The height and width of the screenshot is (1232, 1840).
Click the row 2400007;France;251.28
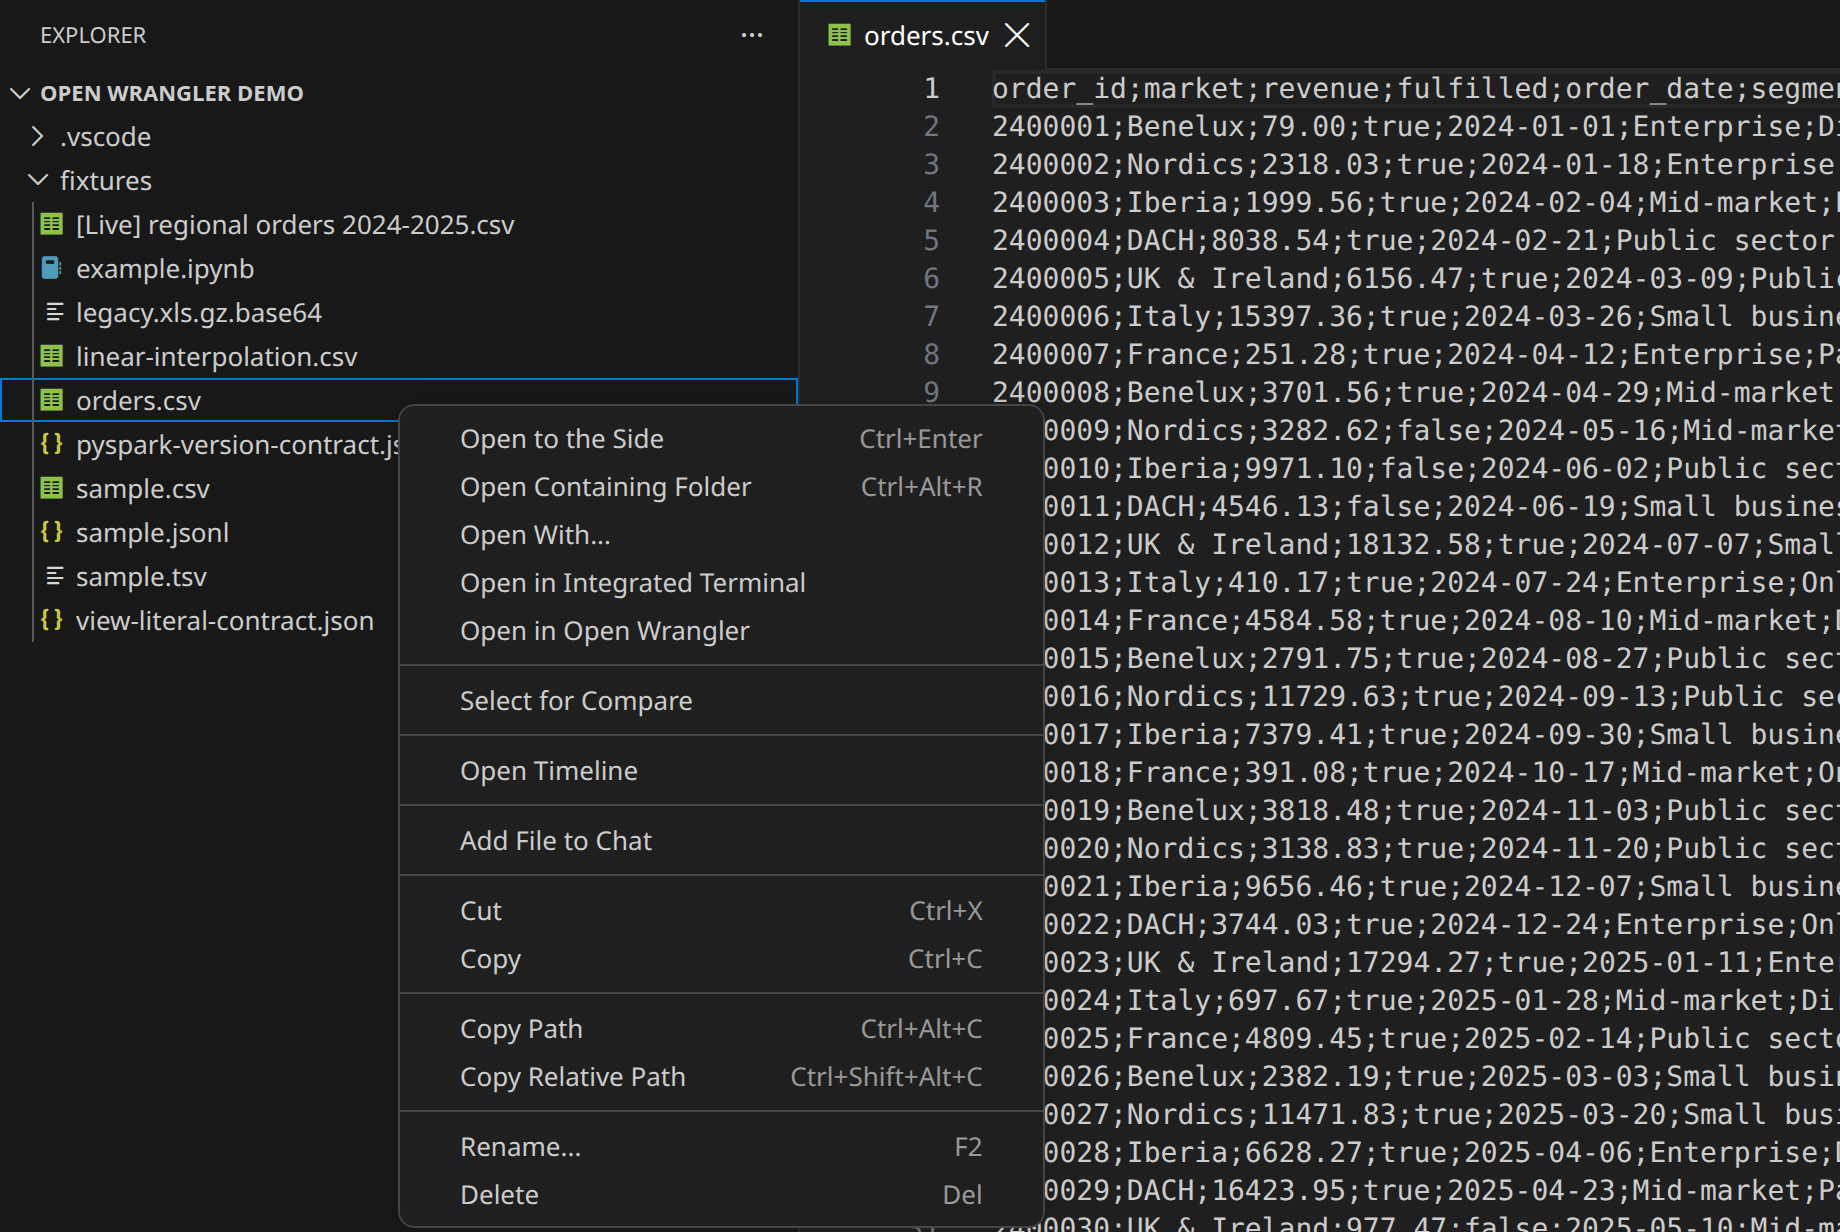(x=1415, y=354)
